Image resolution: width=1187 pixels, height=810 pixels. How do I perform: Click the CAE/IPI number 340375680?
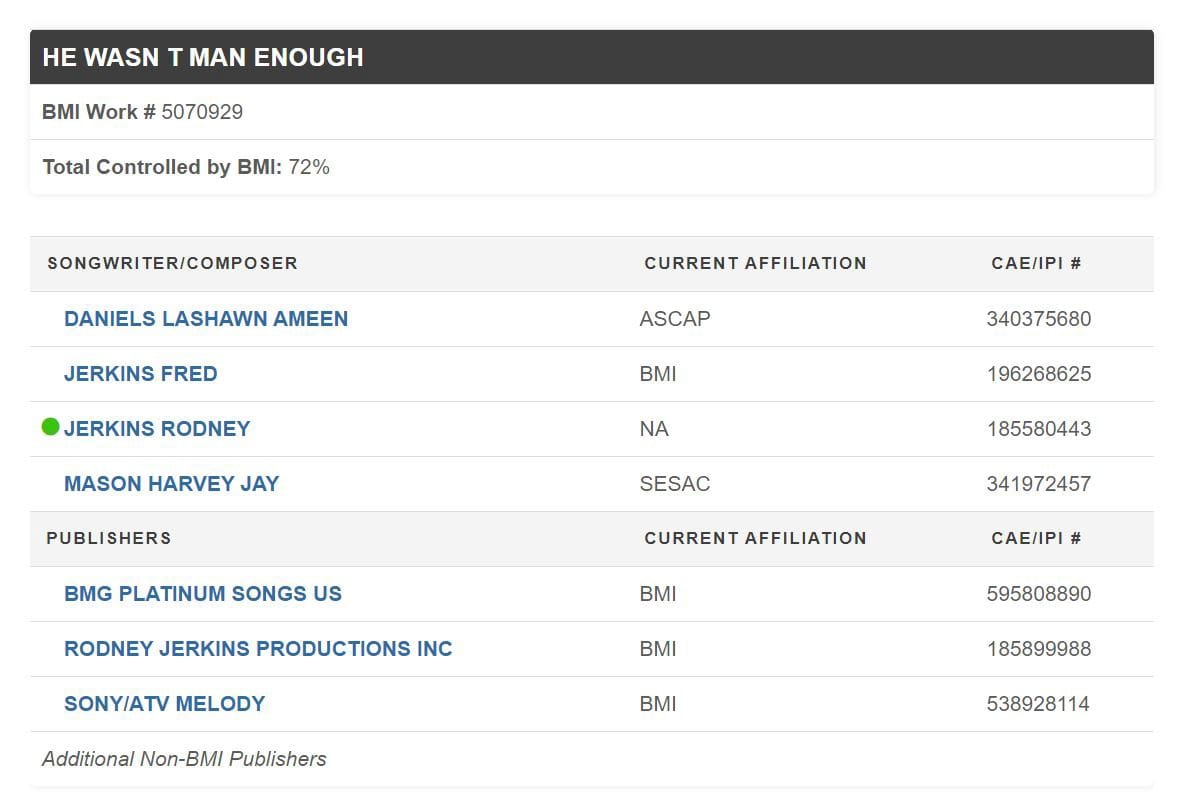(x=1038, y=319)
